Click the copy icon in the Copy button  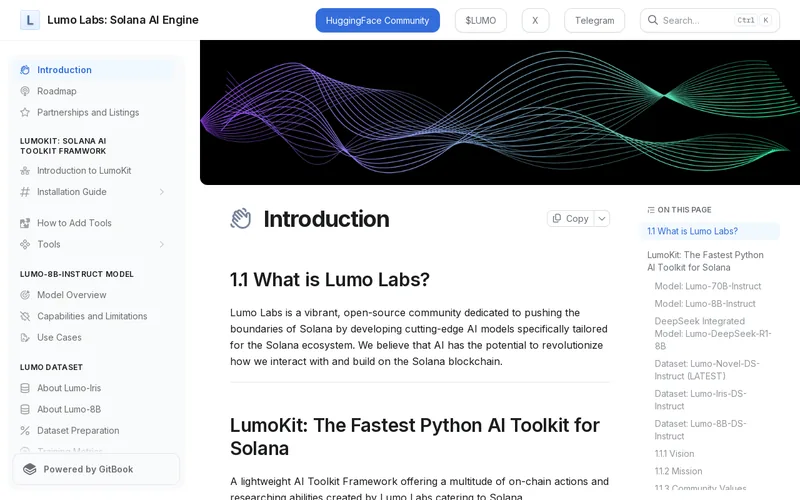point(557,218)
